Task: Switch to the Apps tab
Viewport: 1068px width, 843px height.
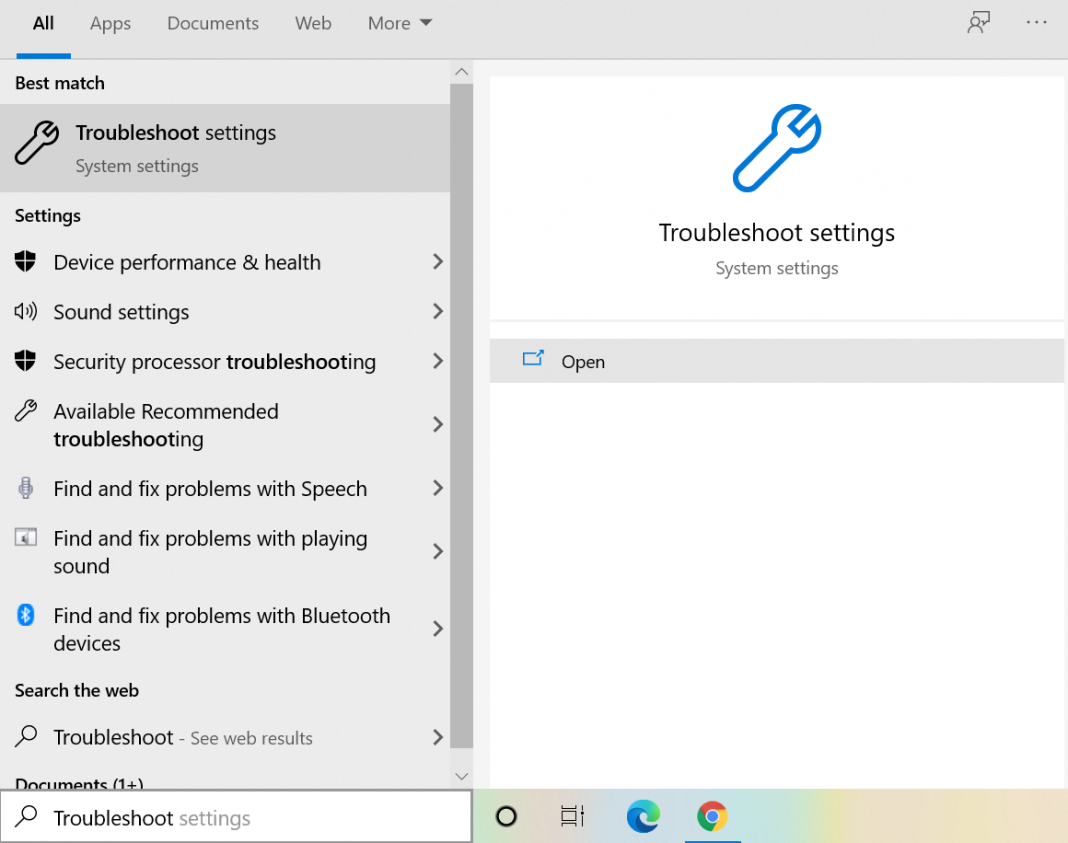Action: pyautogui.click(x=110, y=22)
